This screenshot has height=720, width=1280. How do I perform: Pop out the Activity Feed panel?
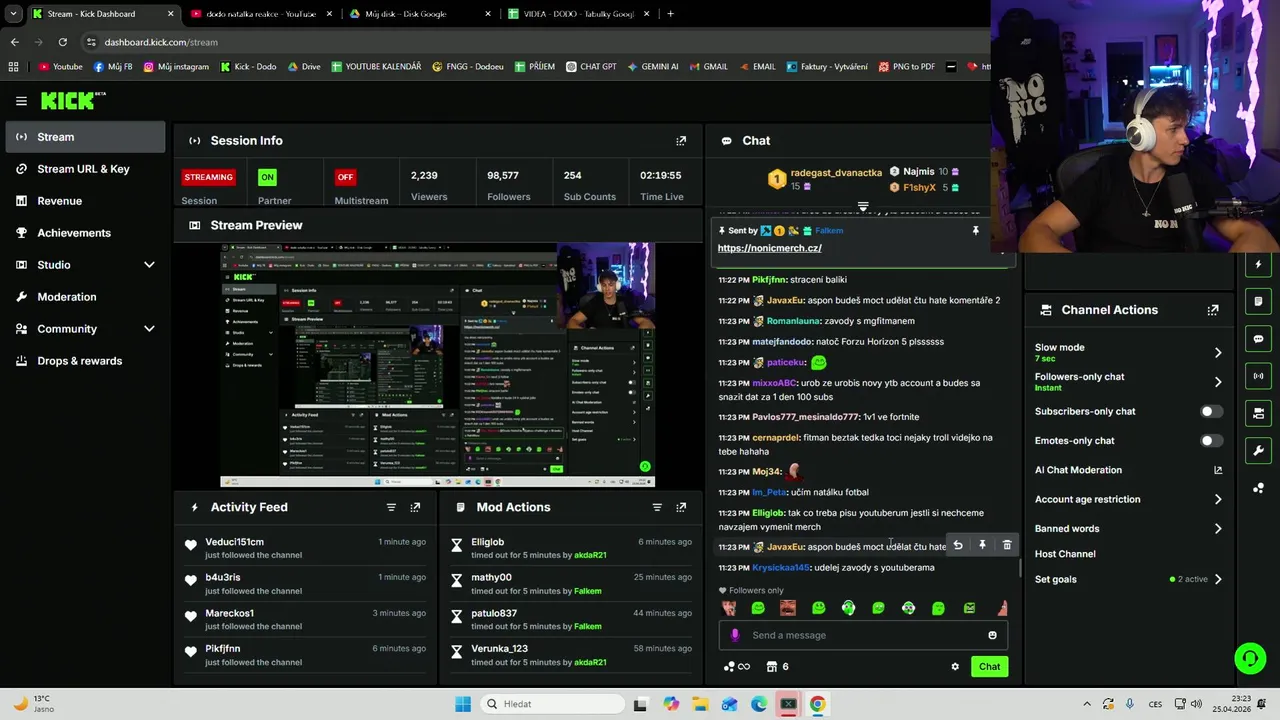click(415, 508)
